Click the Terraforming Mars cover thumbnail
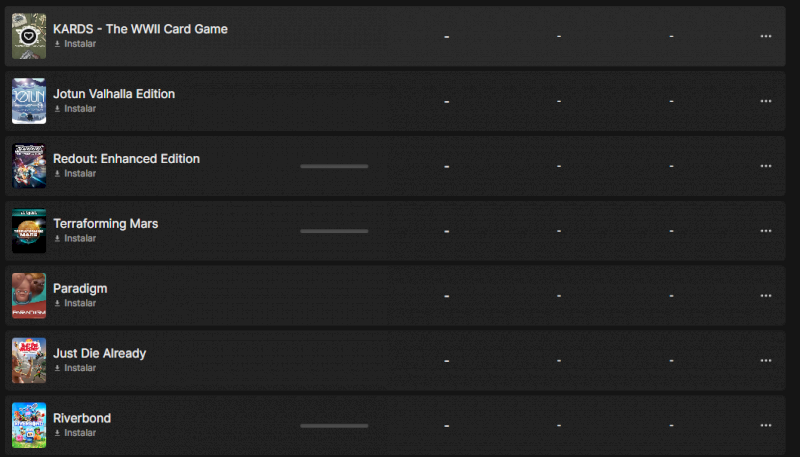The height and width of the screenshot is (457, 800). tap(29, 231)
